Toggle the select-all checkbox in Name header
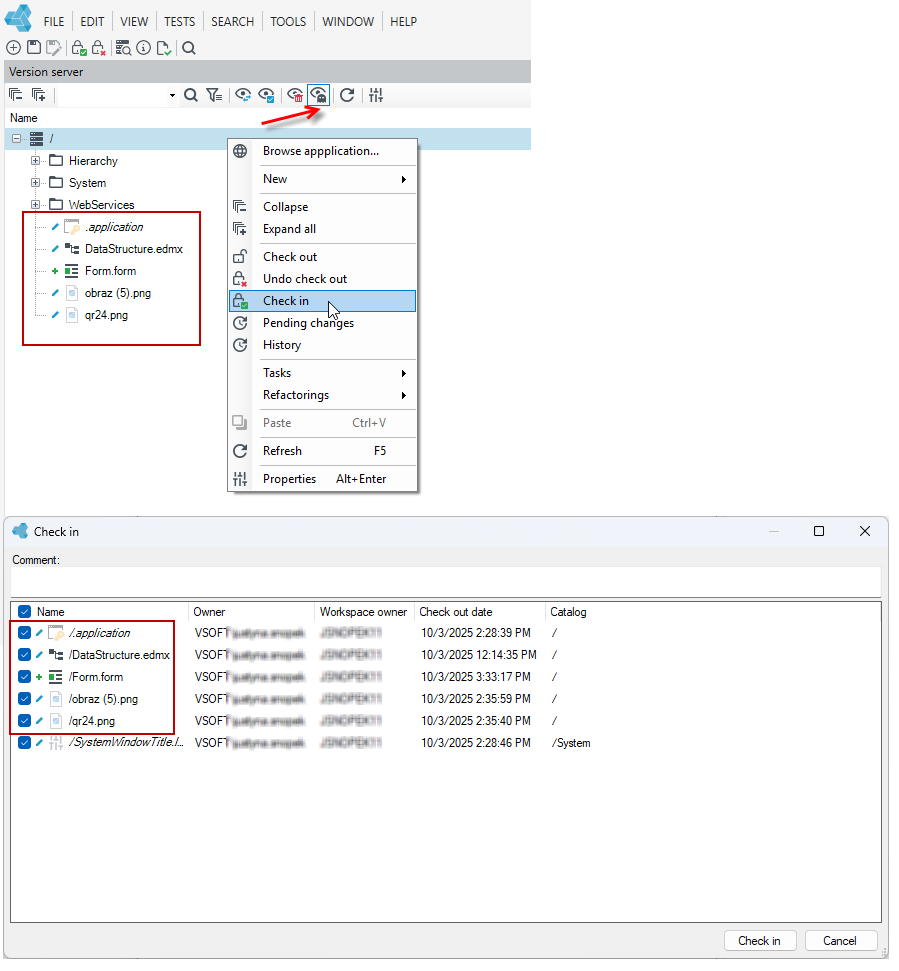 click(x=24, y=612)
